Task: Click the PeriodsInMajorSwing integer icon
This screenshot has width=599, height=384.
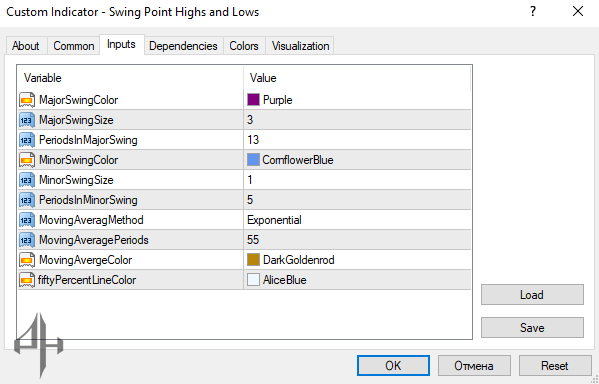Action: pos(27,140)
